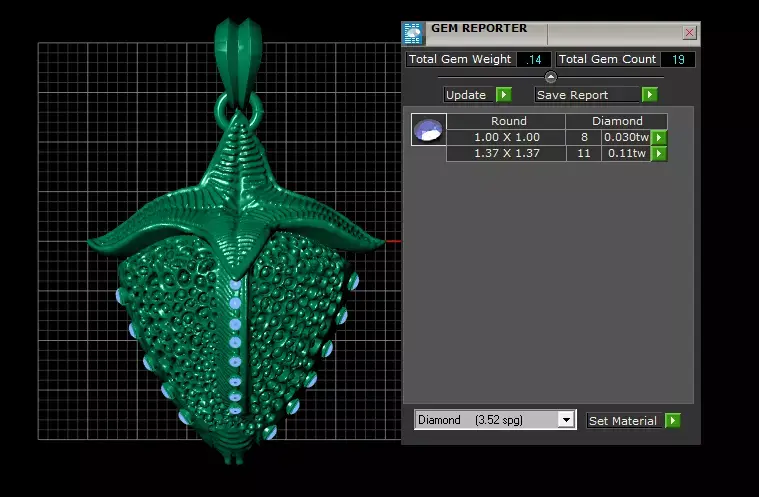Select the pendant bail at top of model

(239, 63)
